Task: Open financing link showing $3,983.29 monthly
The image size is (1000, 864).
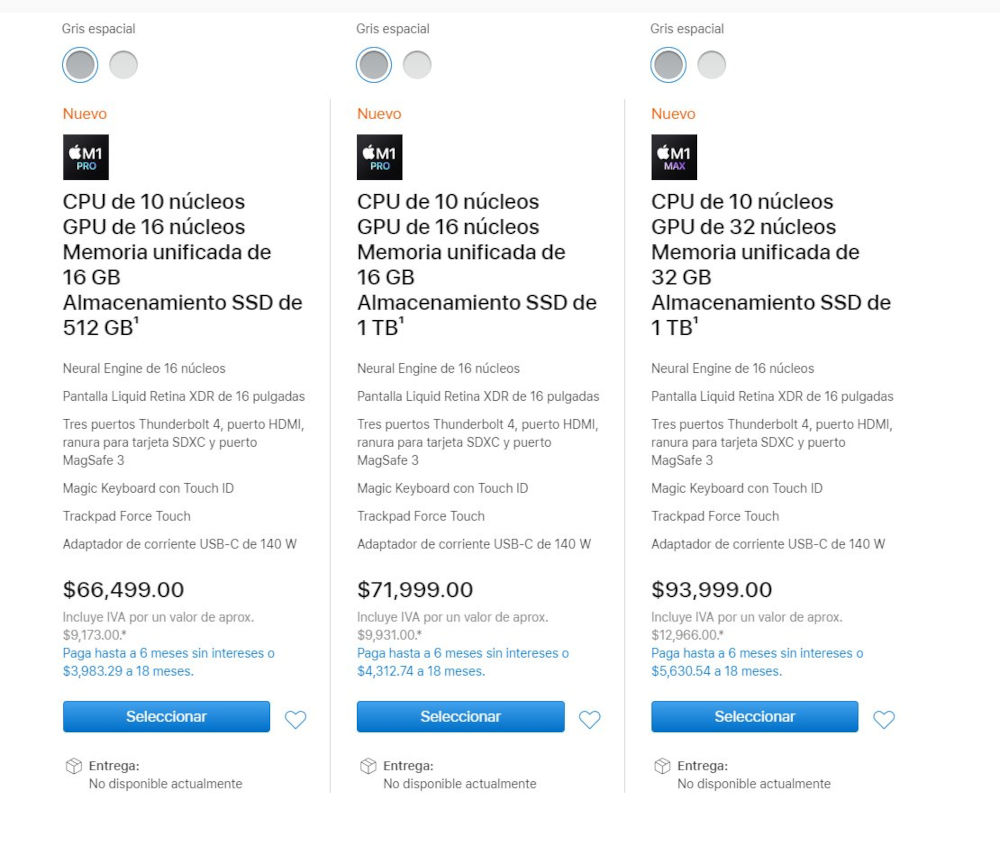Action: (168, 662)
